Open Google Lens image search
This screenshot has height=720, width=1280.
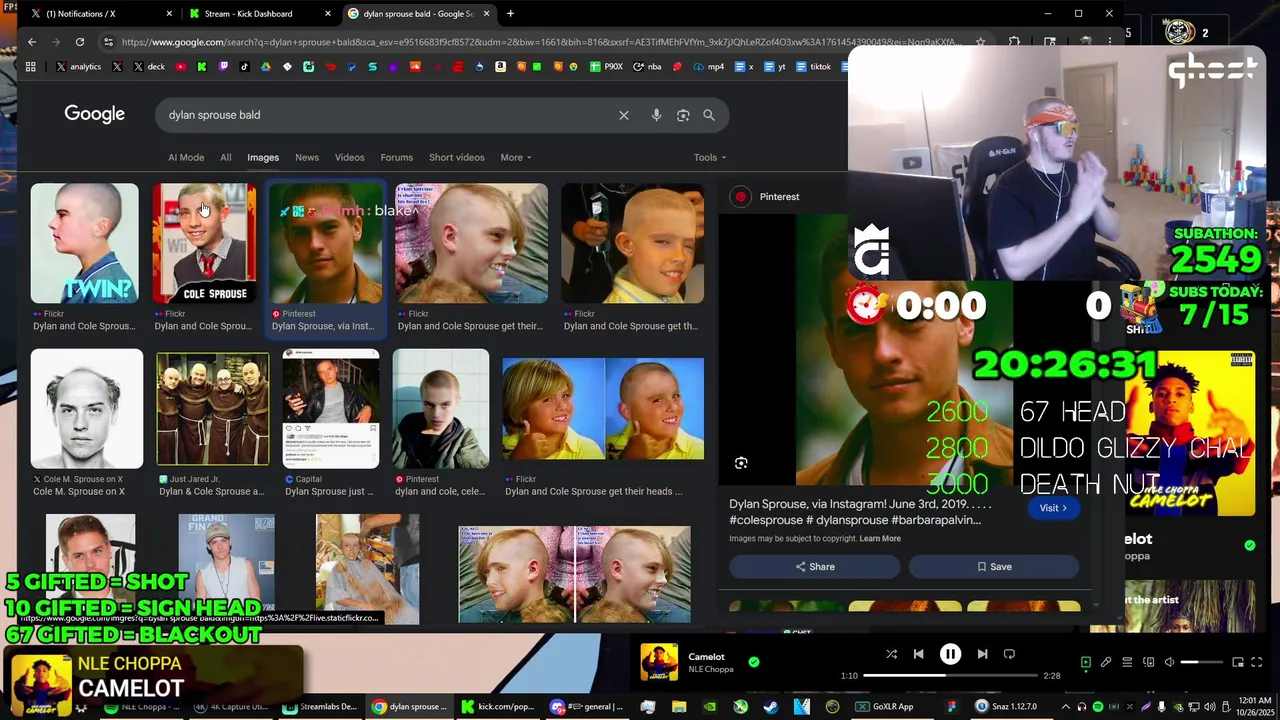pos(683,115)
